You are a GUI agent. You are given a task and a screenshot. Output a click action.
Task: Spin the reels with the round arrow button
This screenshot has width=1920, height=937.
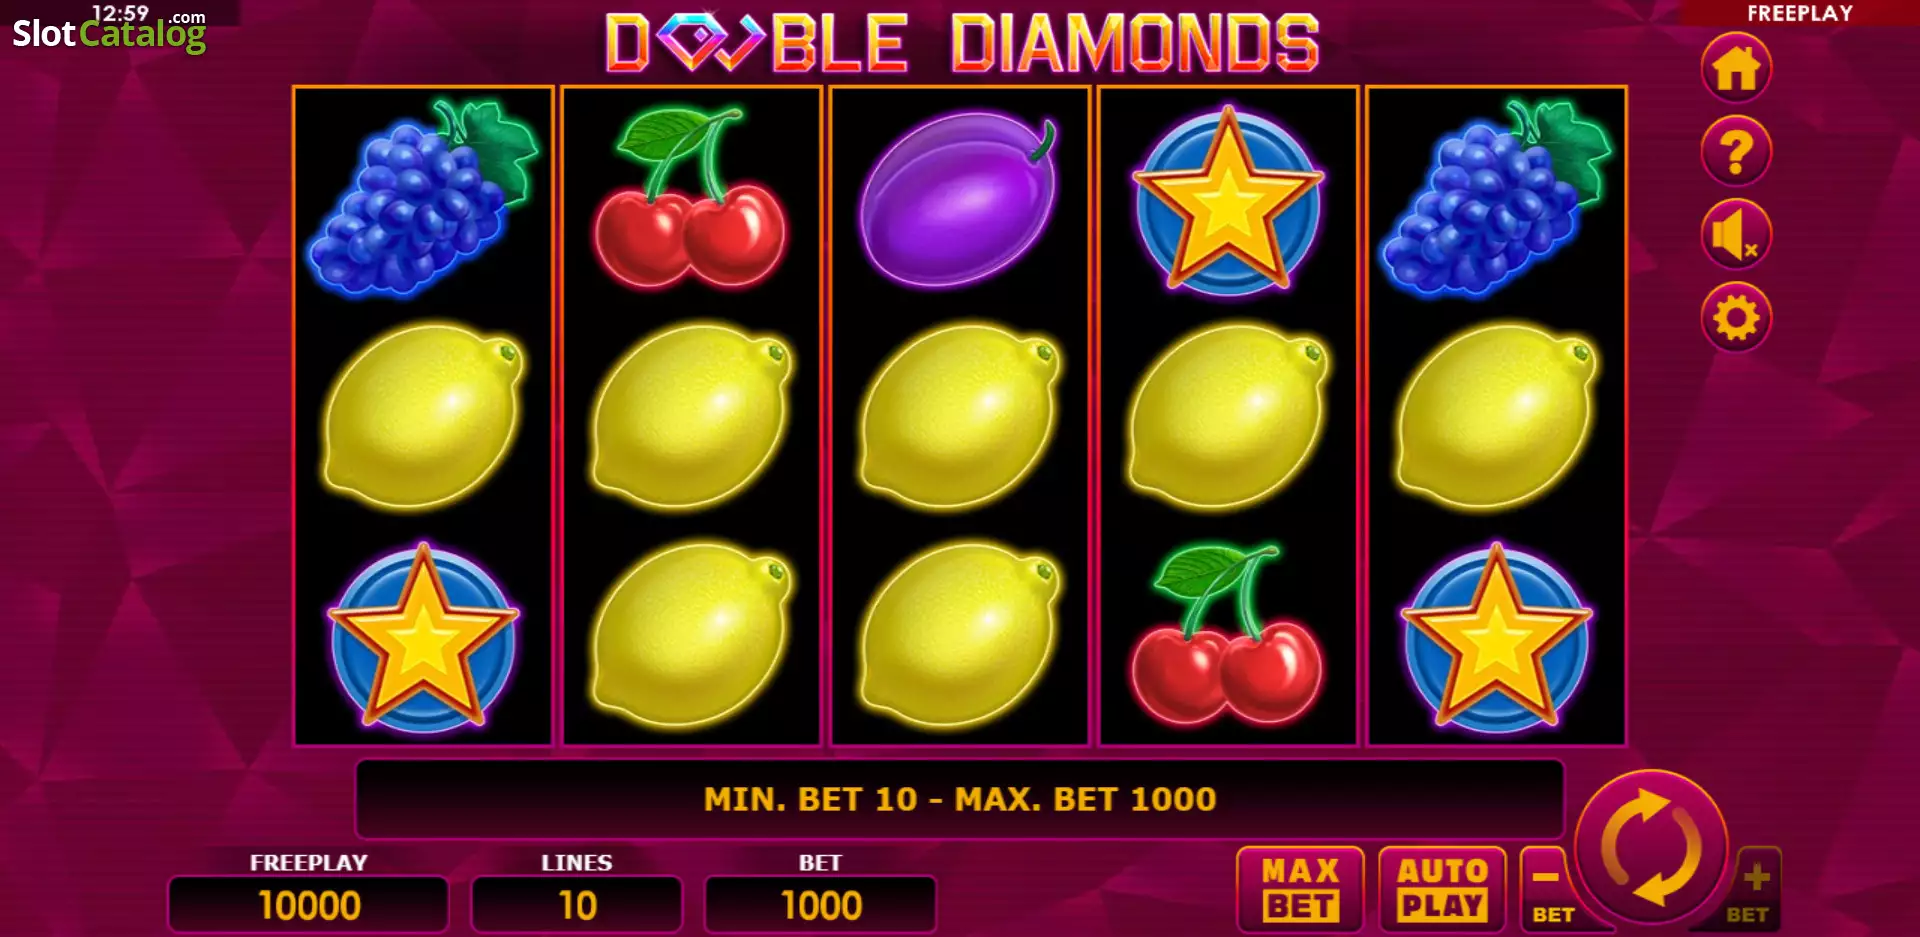point(1651,848)
